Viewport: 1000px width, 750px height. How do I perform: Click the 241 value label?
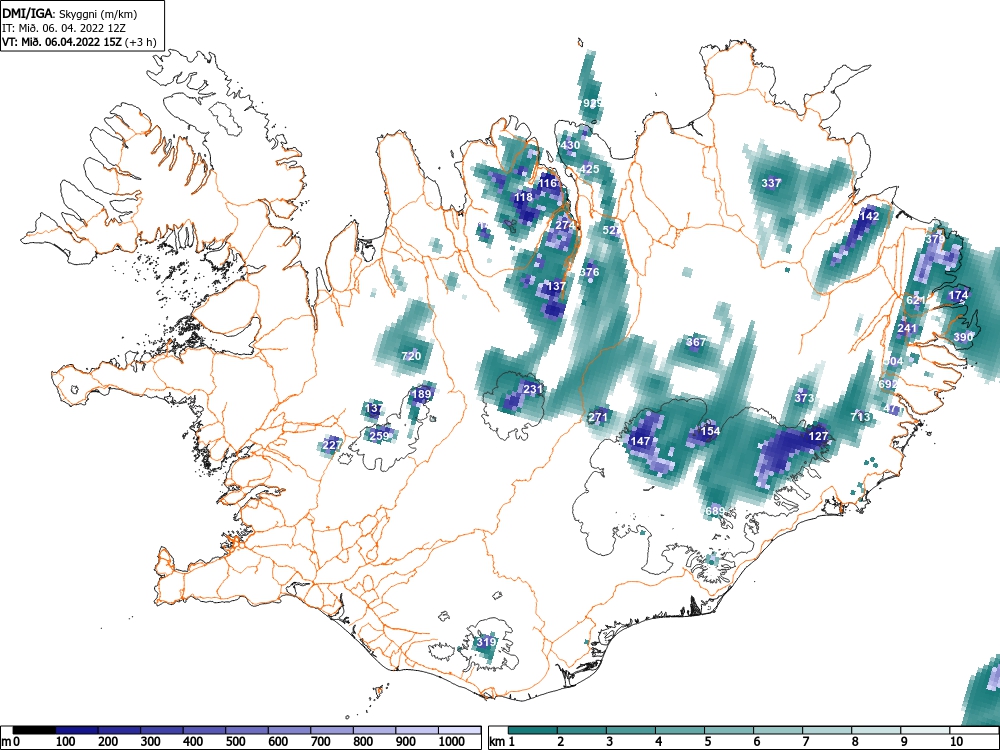click(x=907, y=328)
